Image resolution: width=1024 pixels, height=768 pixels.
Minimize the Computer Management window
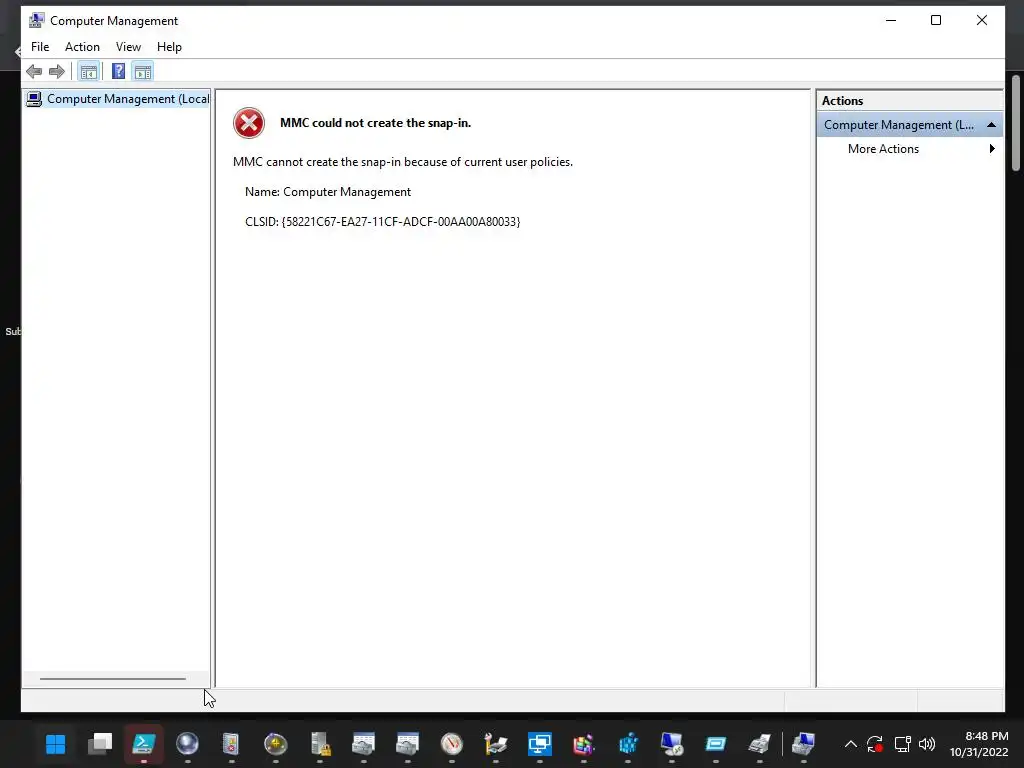point(891,20)
